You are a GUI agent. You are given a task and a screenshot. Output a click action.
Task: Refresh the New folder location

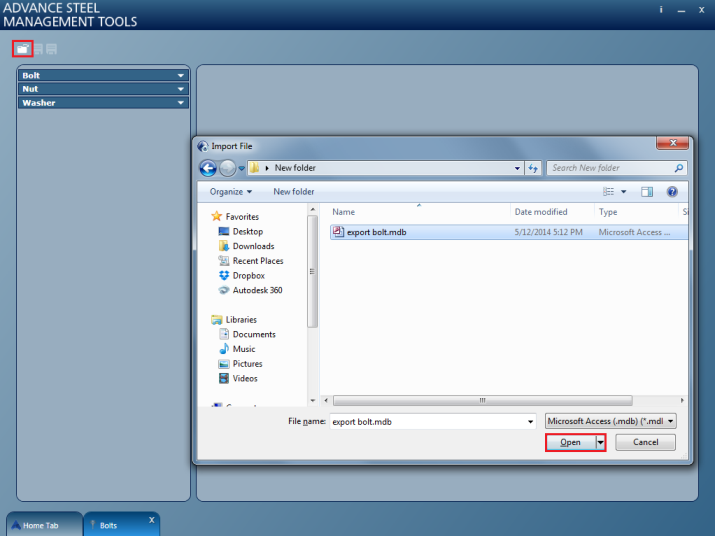coord(533,168)
